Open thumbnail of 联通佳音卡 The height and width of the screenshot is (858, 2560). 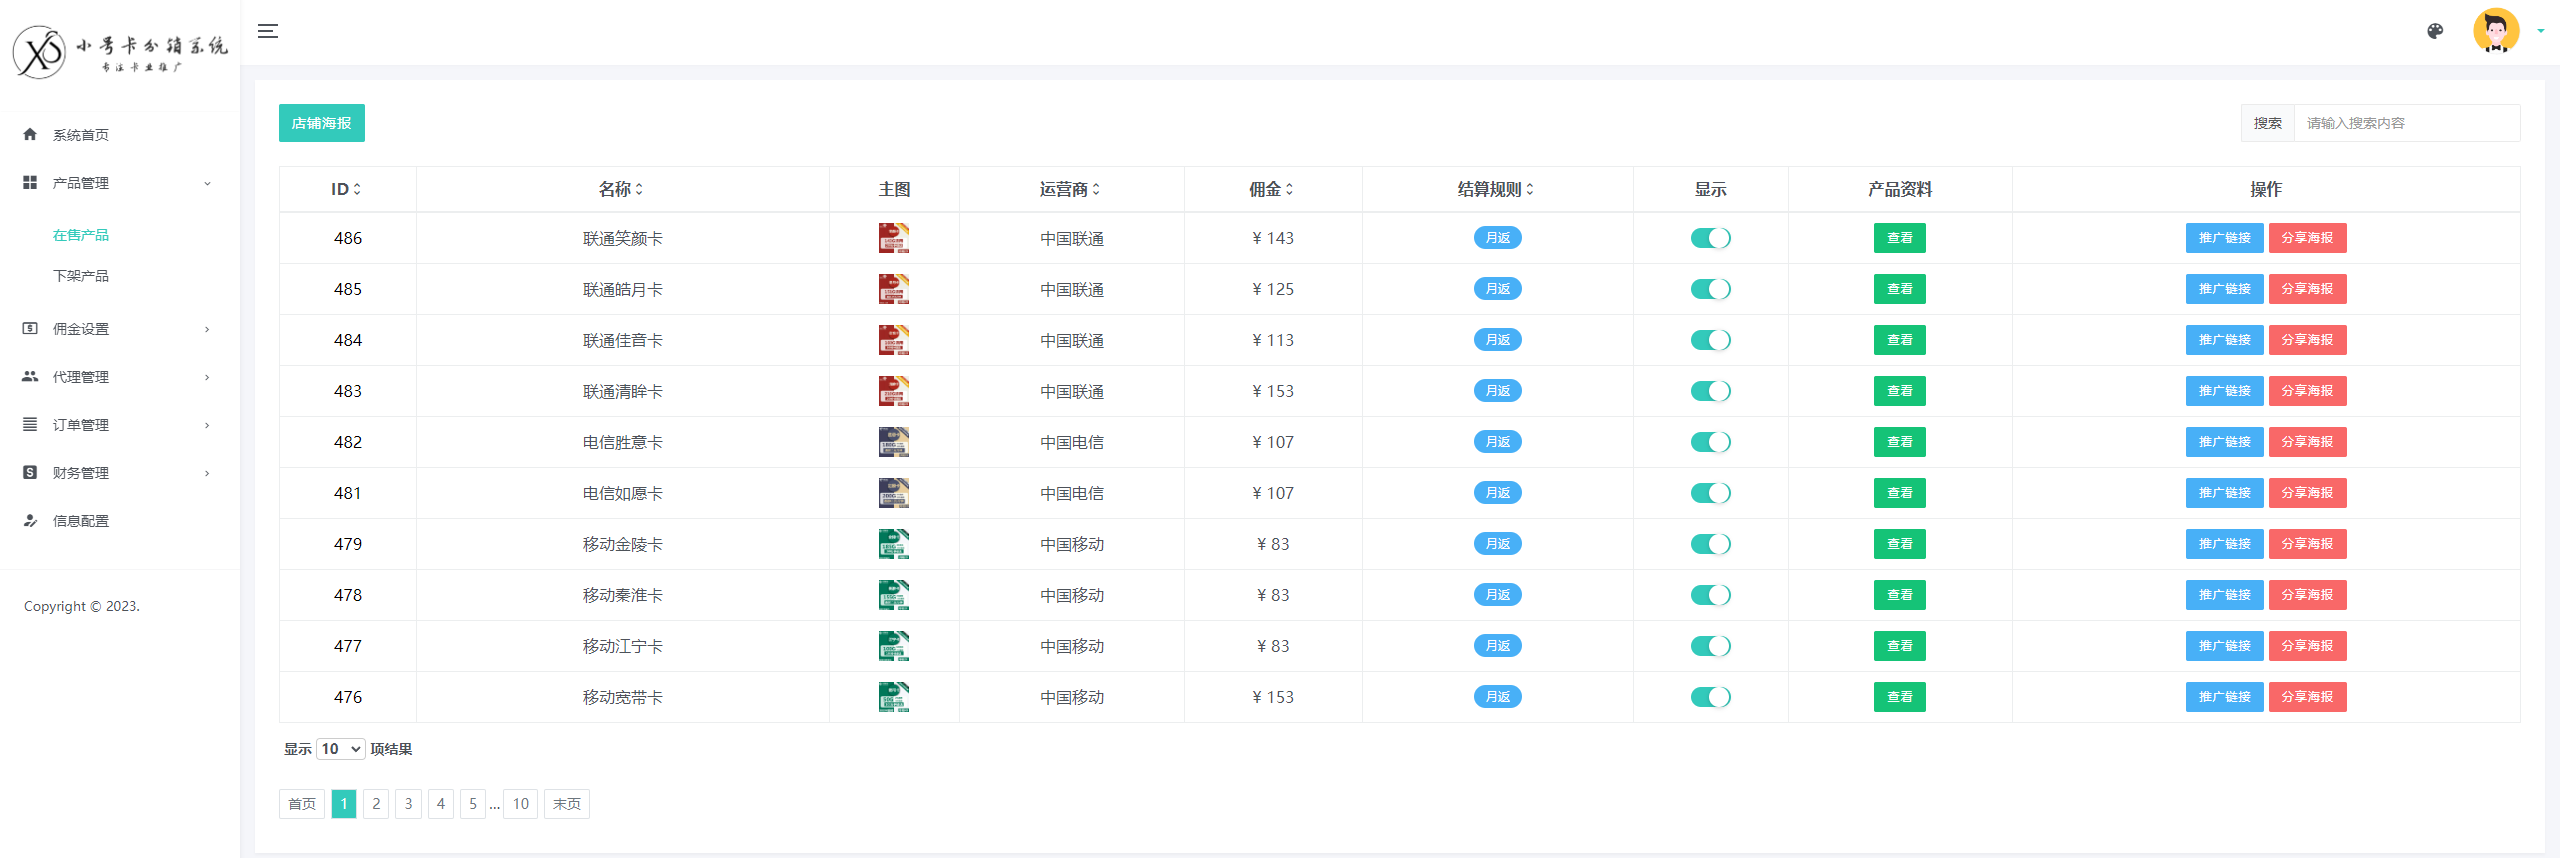coord(894,340)
